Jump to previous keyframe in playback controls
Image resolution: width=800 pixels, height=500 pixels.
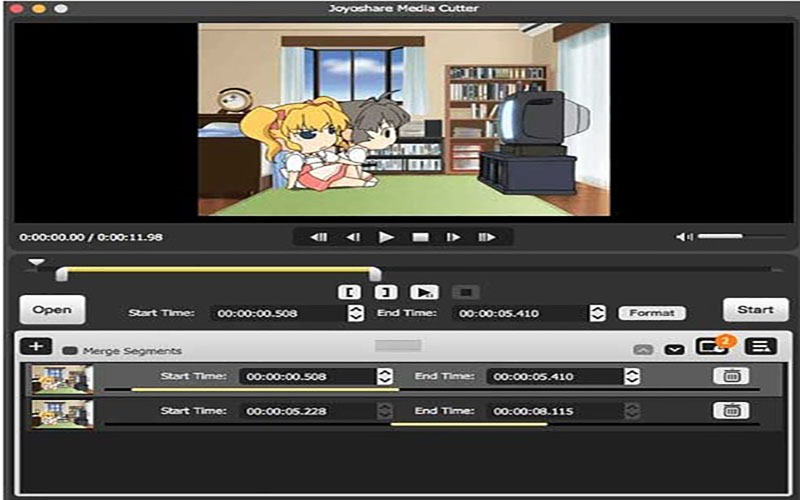point(319,237)
